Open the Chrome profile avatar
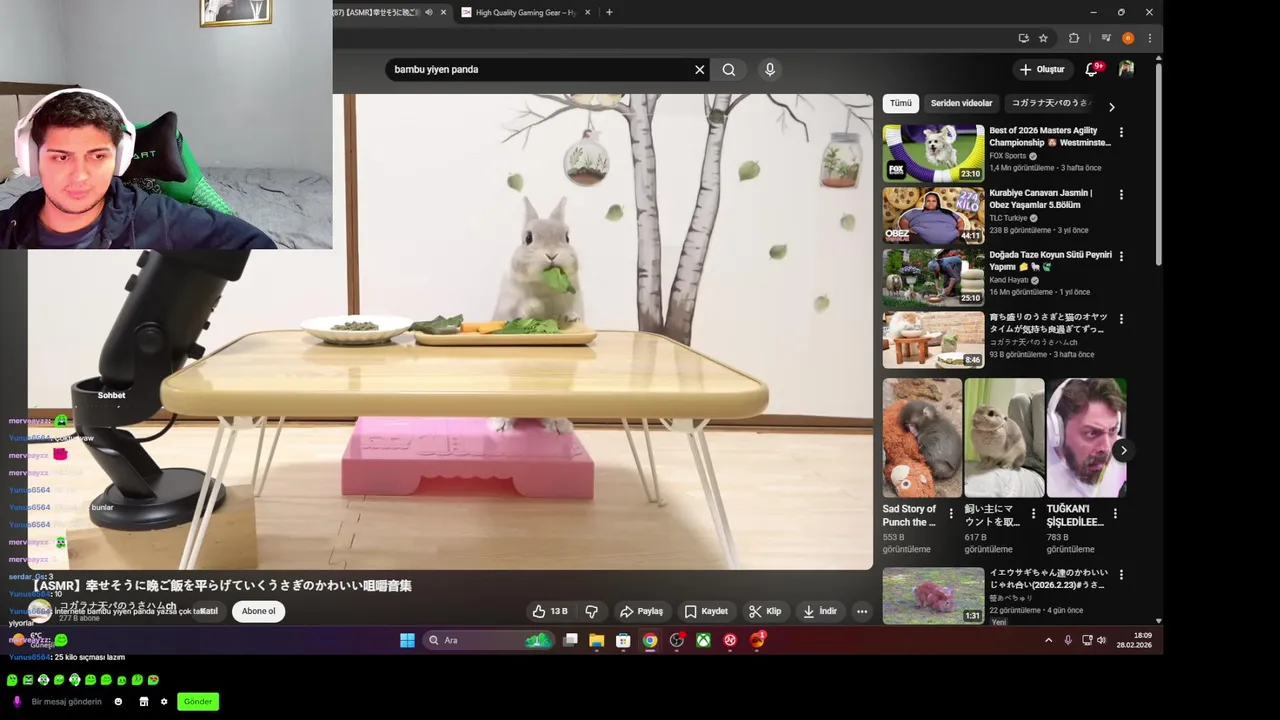This screenshot has width=1280, height=720. (x=1128, y=38)
